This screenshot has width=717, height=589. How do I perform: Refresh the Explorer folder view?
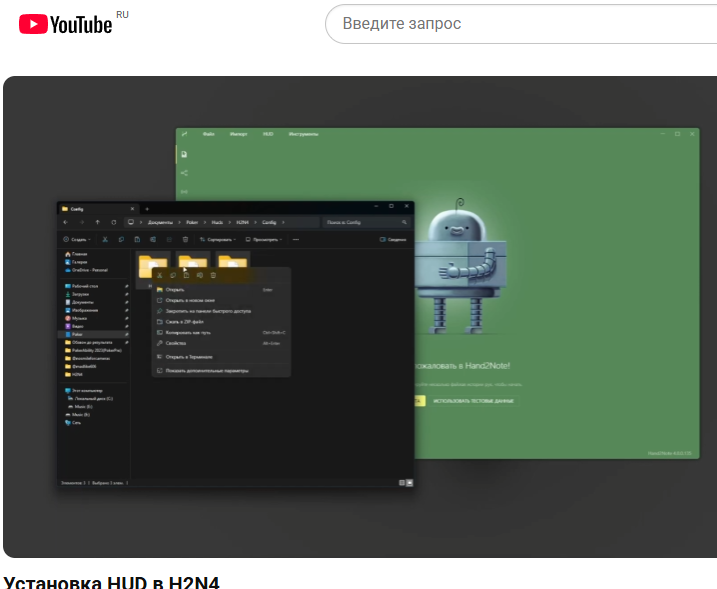click(x=113, y=222)
